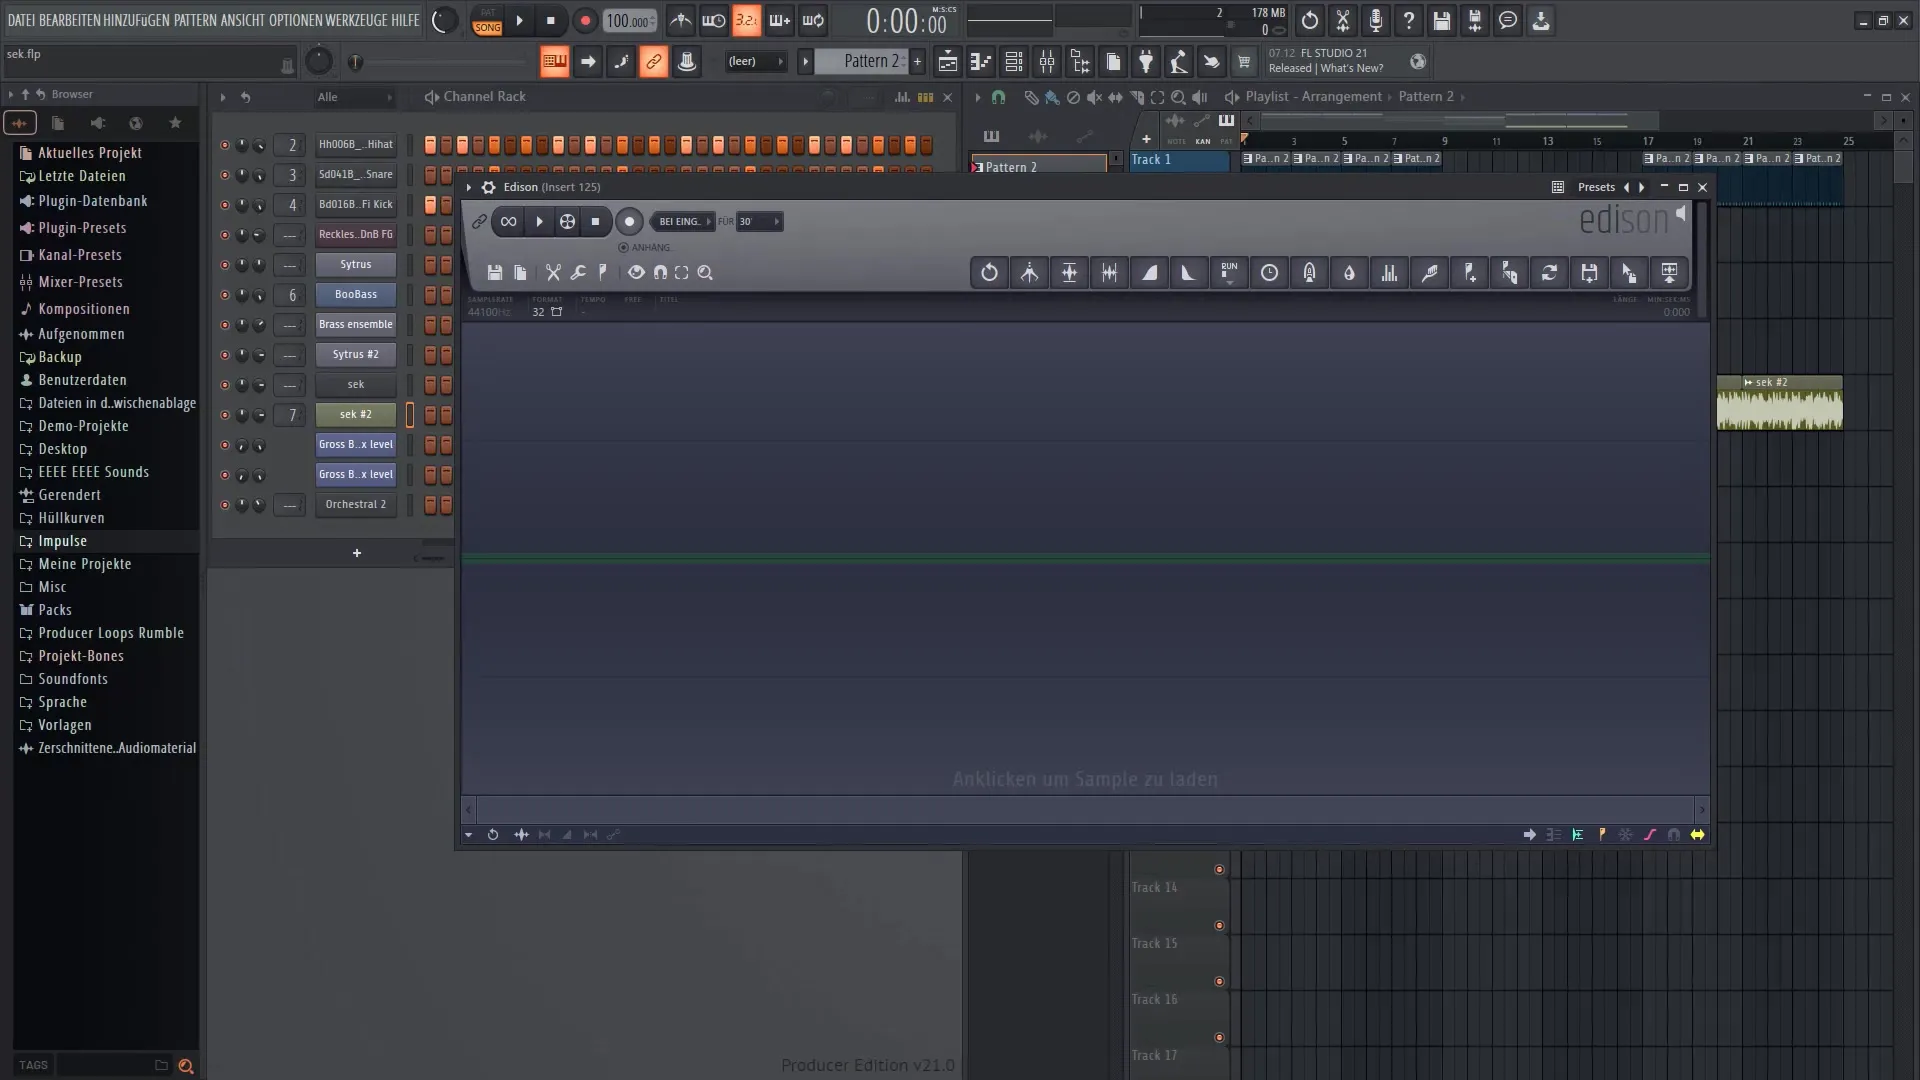Toggle Edison's loop infinity button
1920x1080 pixels.
(x=509, y=222)
